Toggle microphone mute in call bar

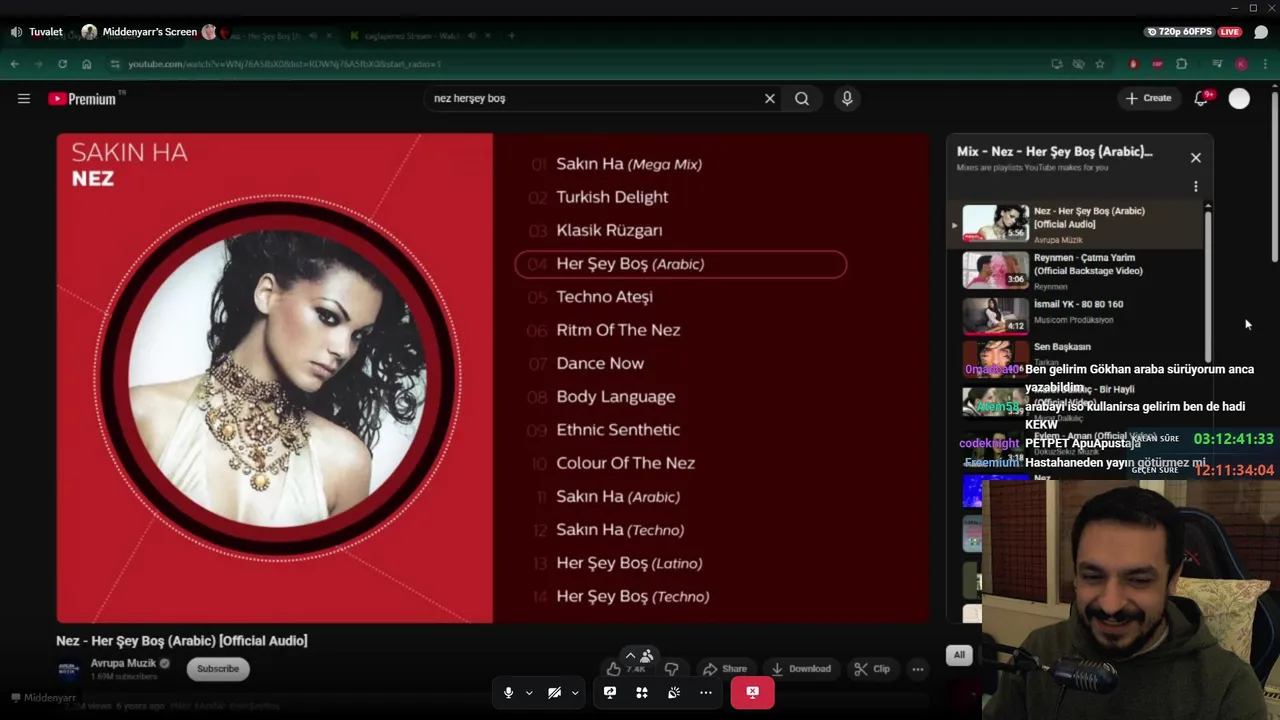508,692
